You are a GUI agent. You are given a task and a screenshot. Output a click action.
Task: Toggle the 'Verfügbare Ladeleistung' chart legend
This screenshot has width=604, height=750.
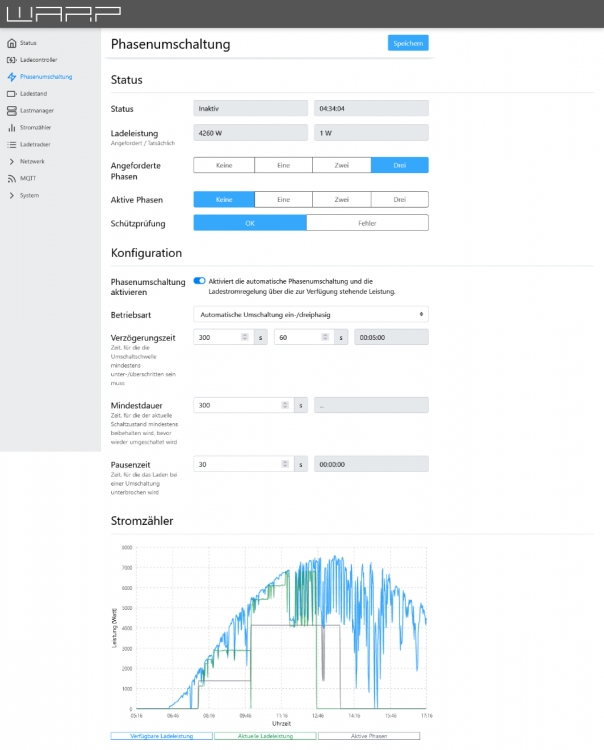coord(162,736)
